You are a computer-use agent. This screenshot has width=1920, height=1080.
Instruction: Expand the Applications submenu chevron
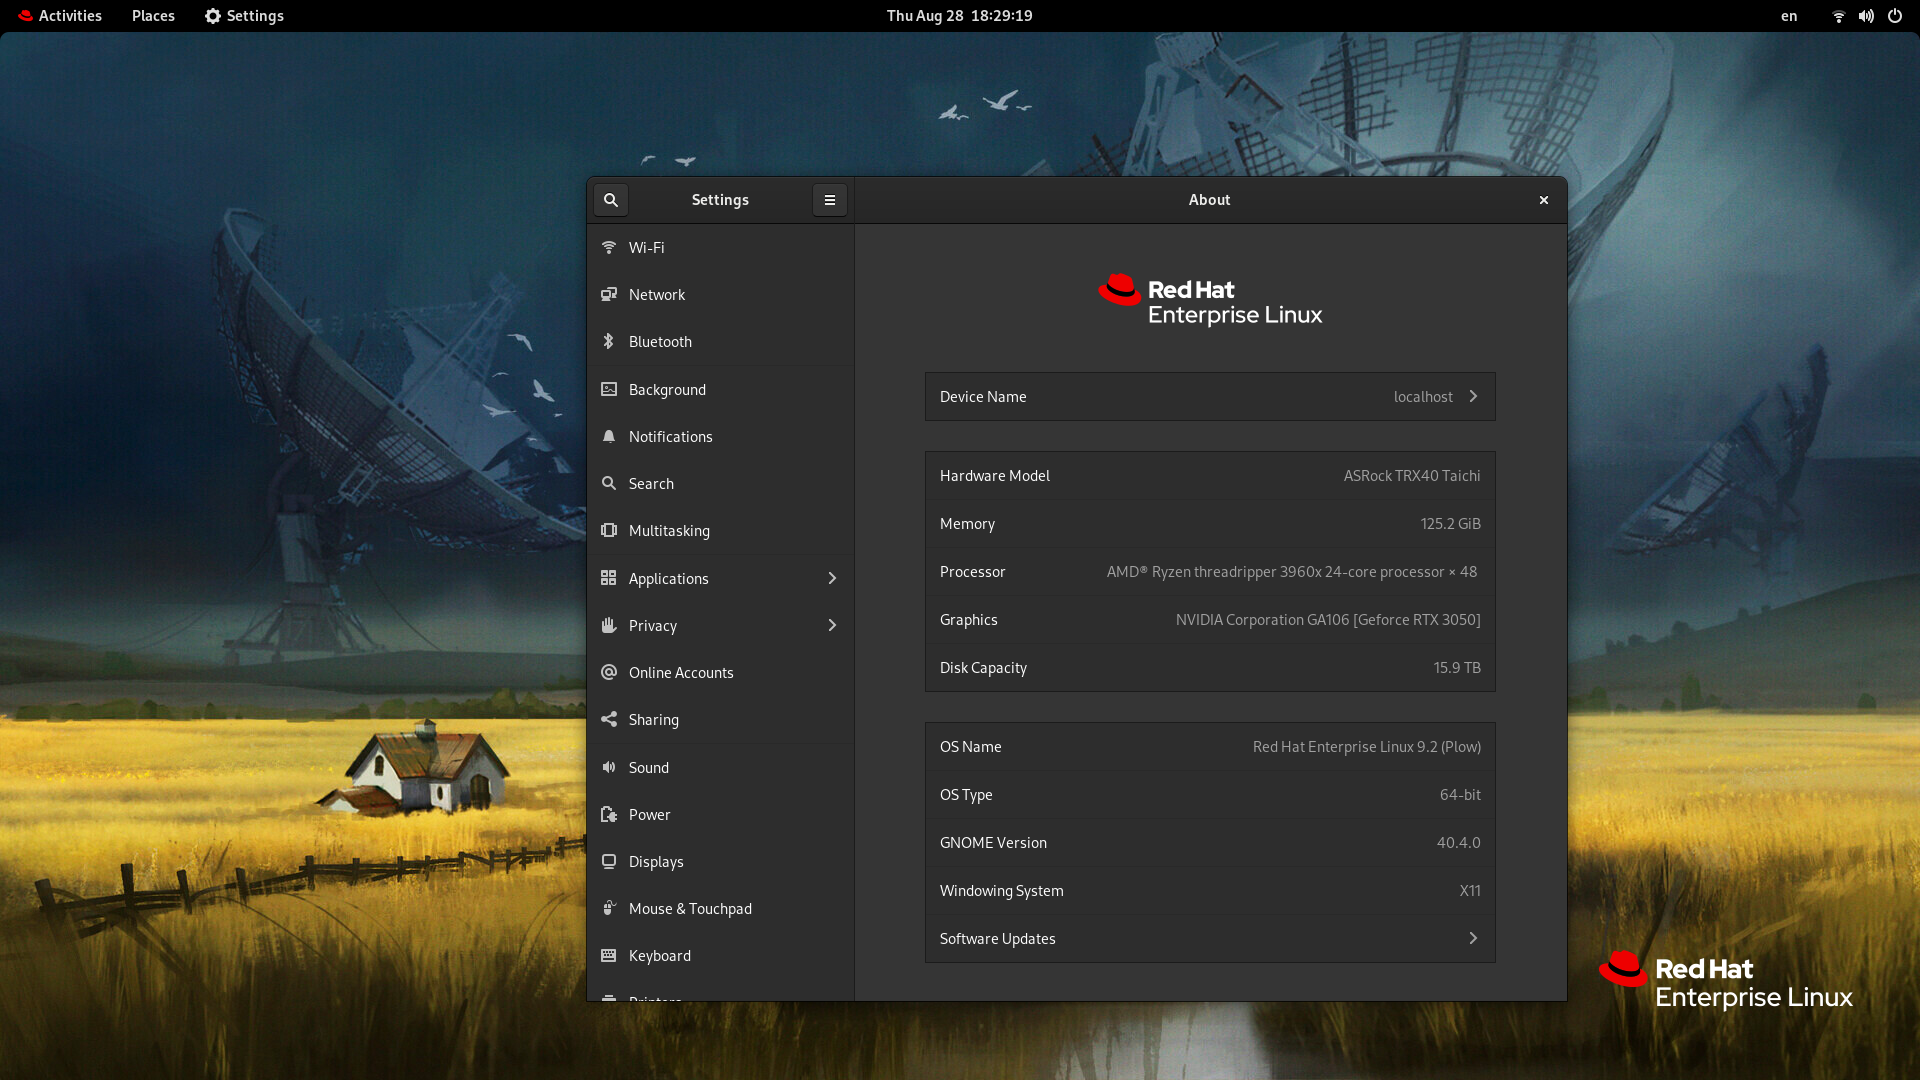[x=831, y=579]
